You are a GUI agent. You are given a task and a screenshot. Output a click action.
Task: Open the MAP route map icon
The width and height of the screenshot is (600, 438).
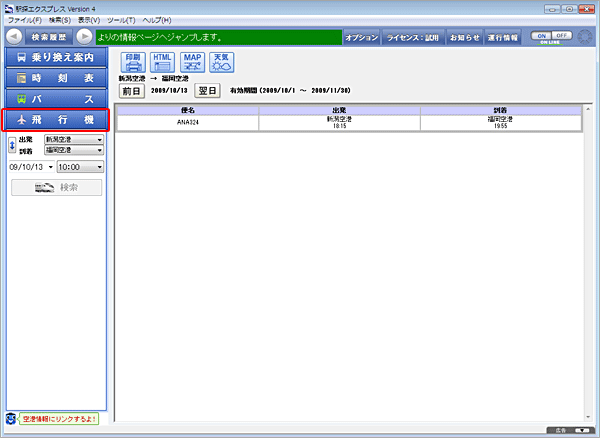(192, 62)
